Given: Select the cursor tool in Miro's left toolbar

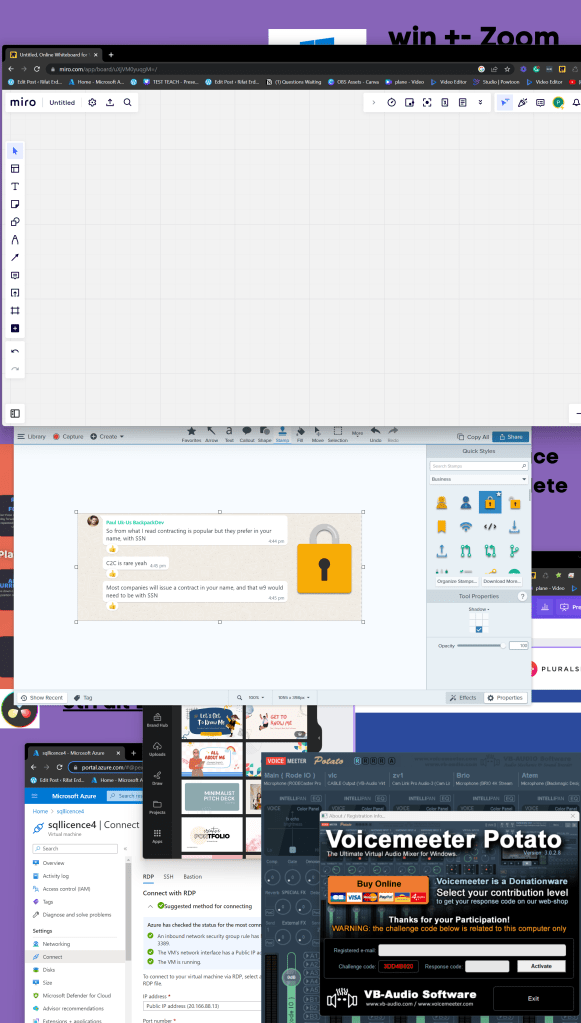Looking at the screenshot, I should (15, 151).
